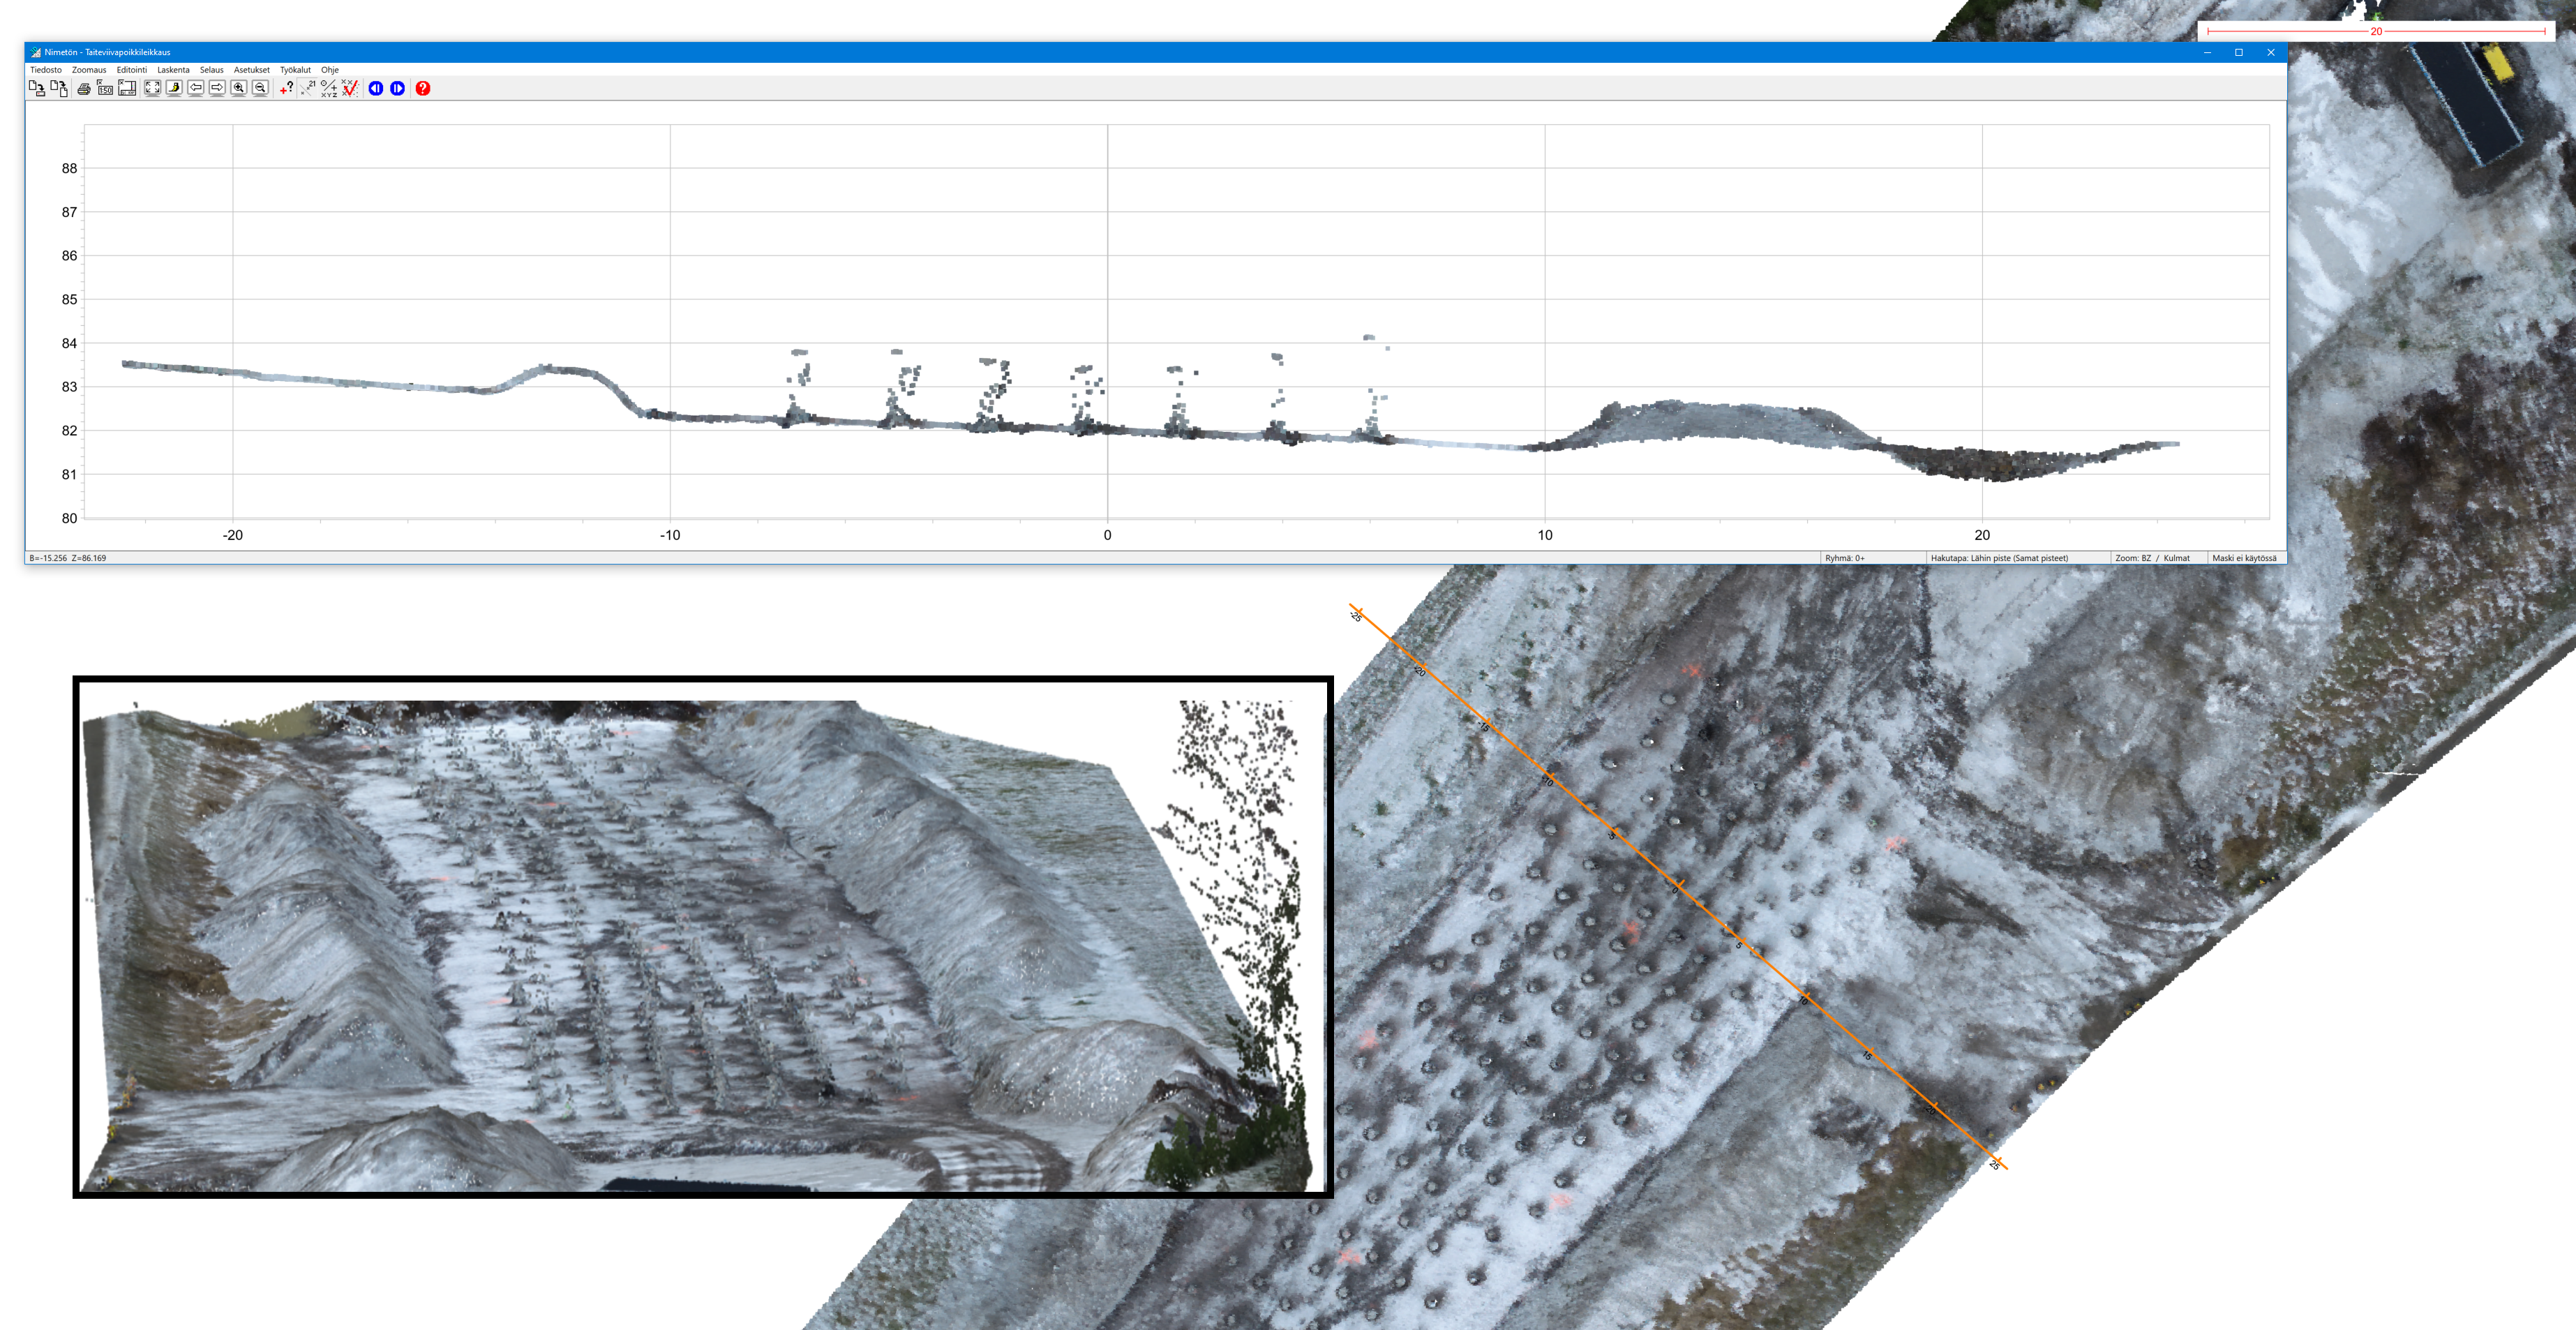Click the print icon in the toolbar

(x=84, y=89)
